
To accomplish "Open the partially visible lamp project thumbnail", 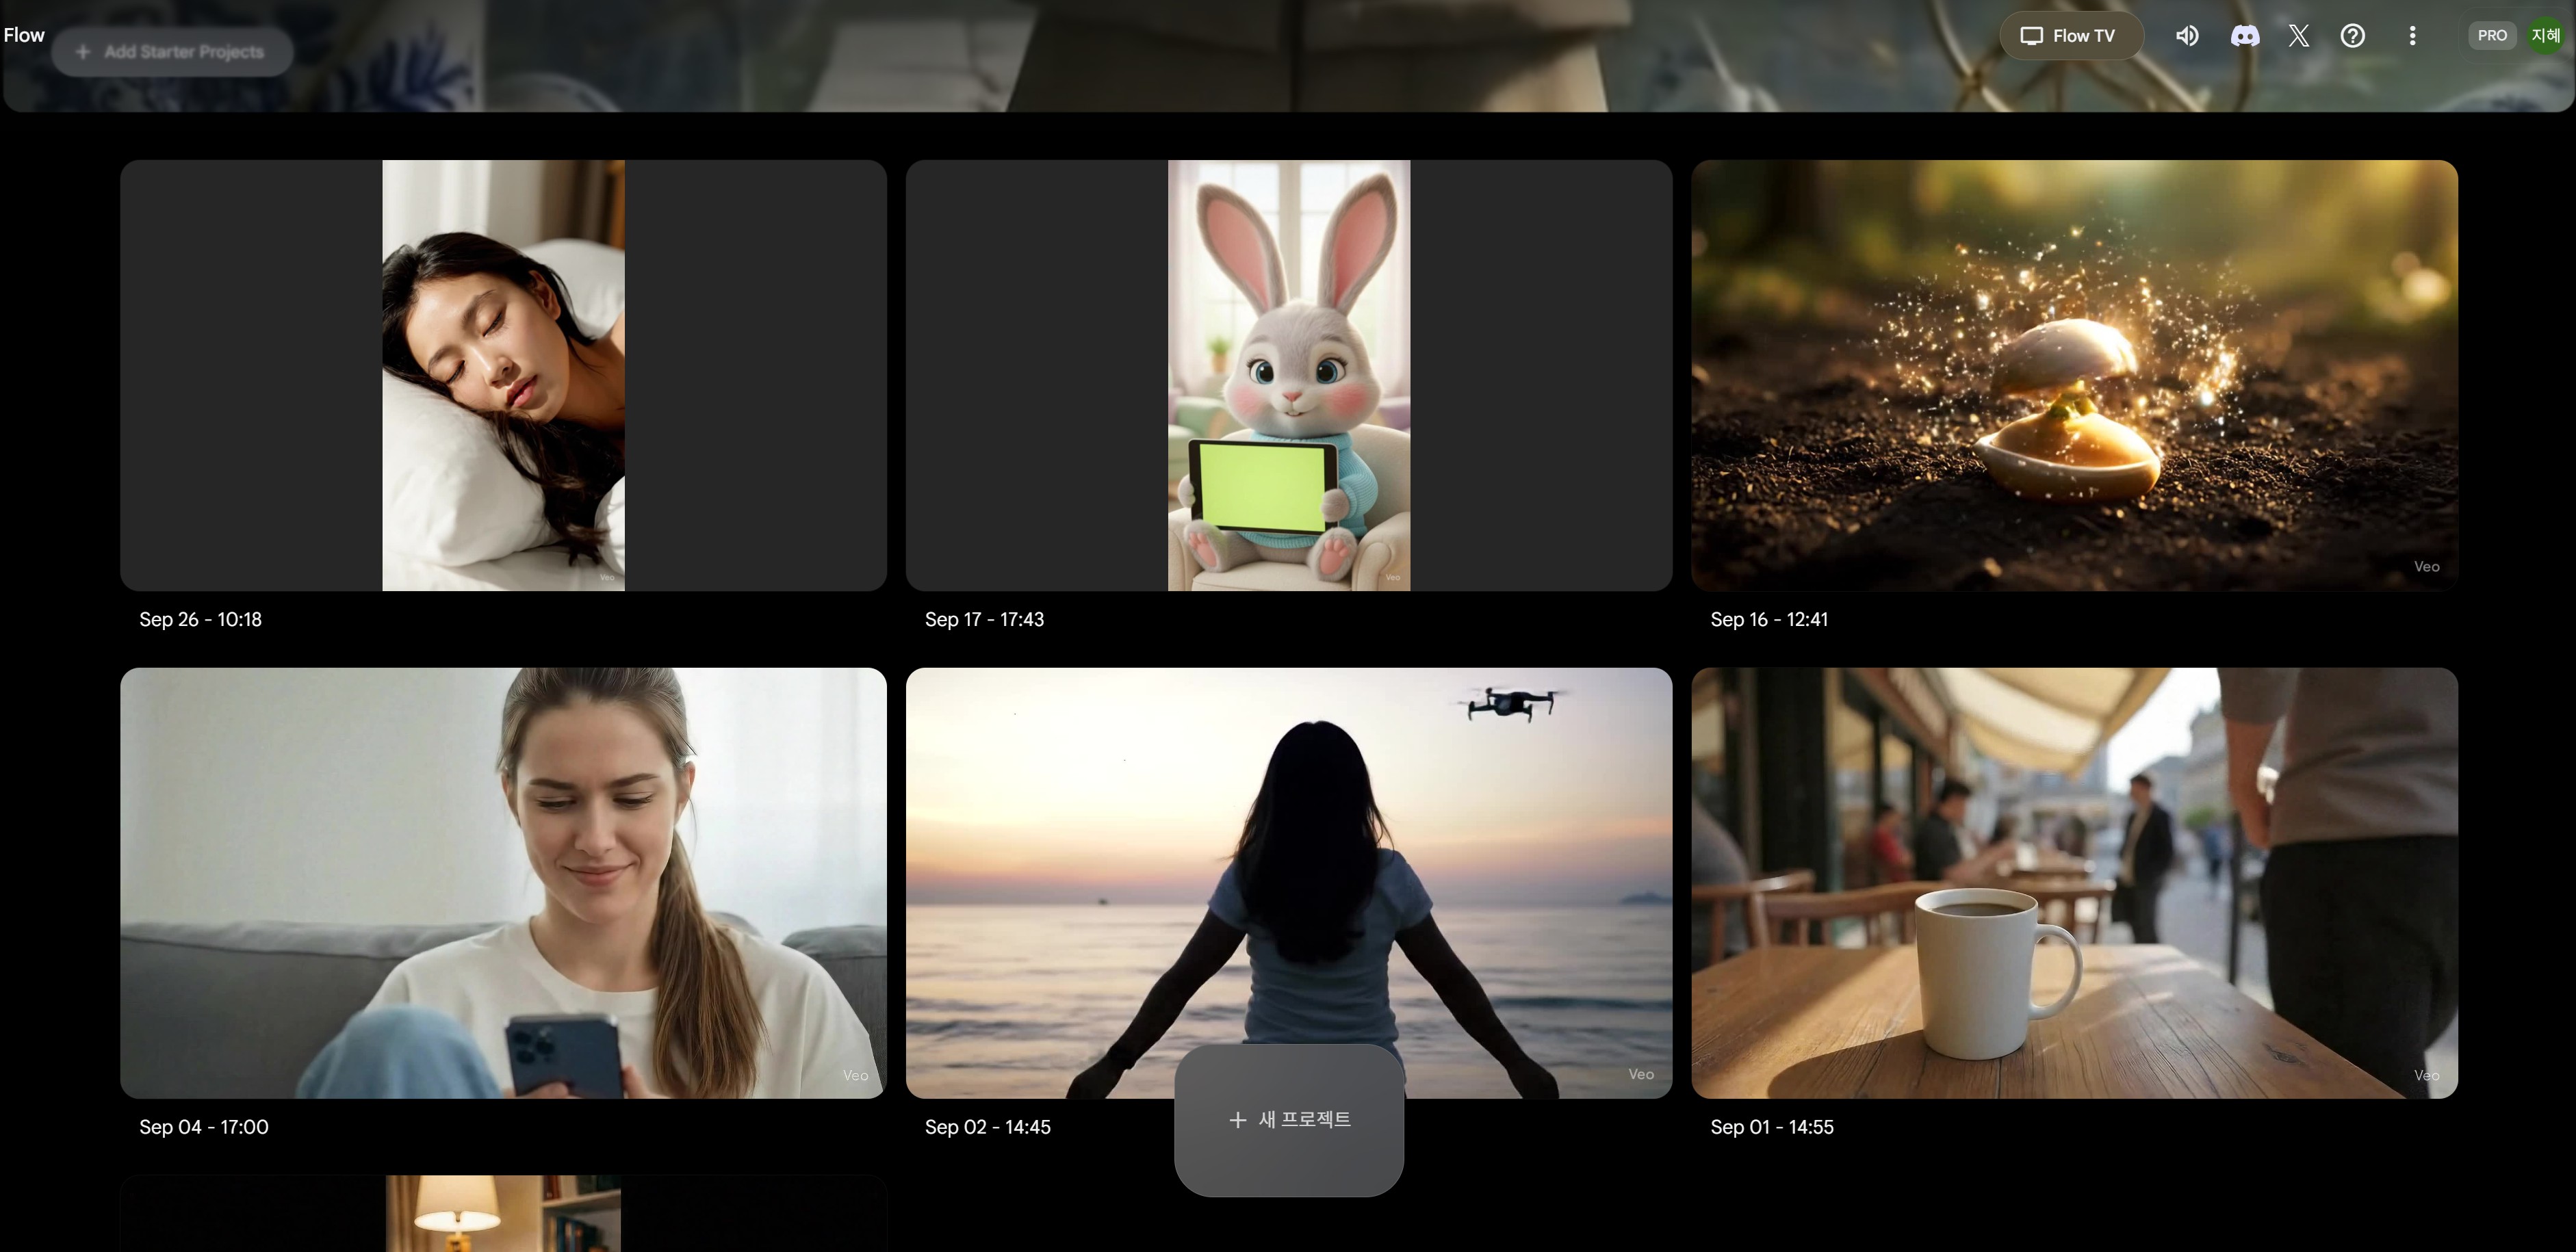I will click(503, 1214).
